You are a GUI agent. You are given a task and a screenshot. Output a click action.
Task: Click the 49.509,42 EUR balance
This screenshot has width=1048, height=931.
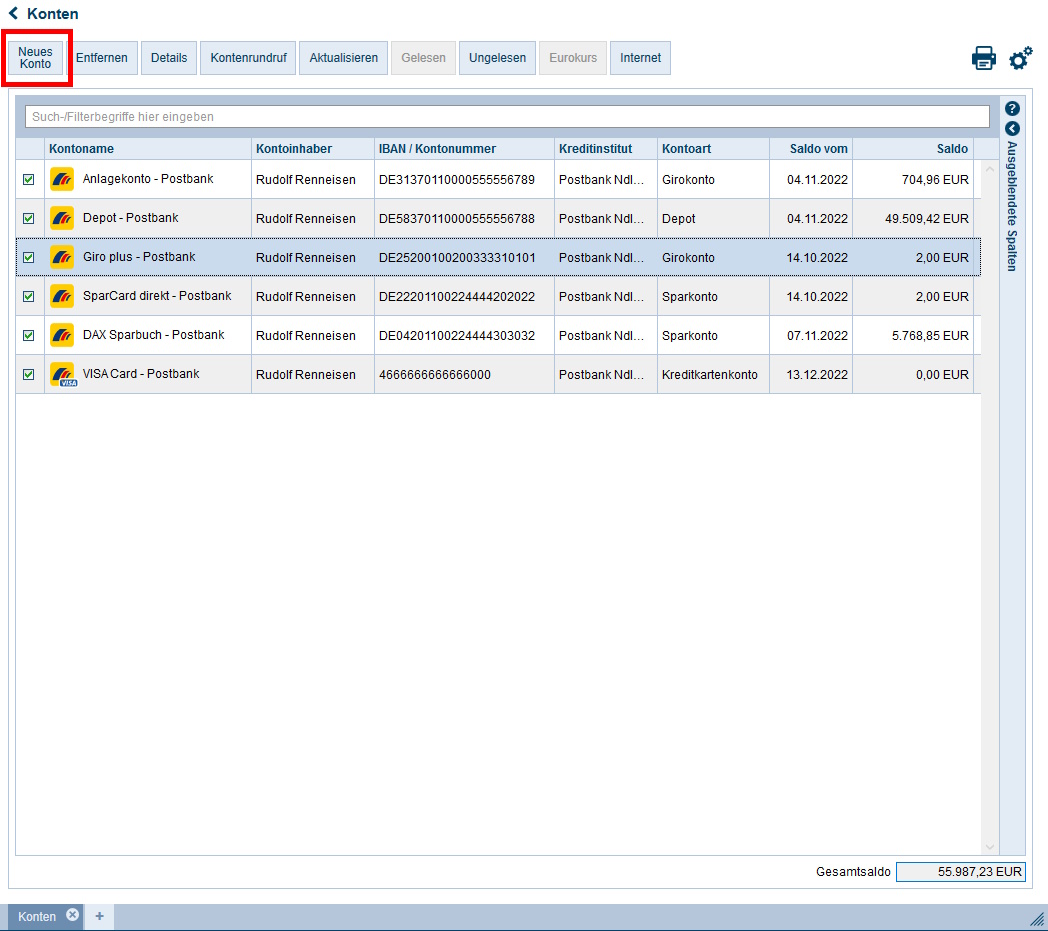[926, 219]
